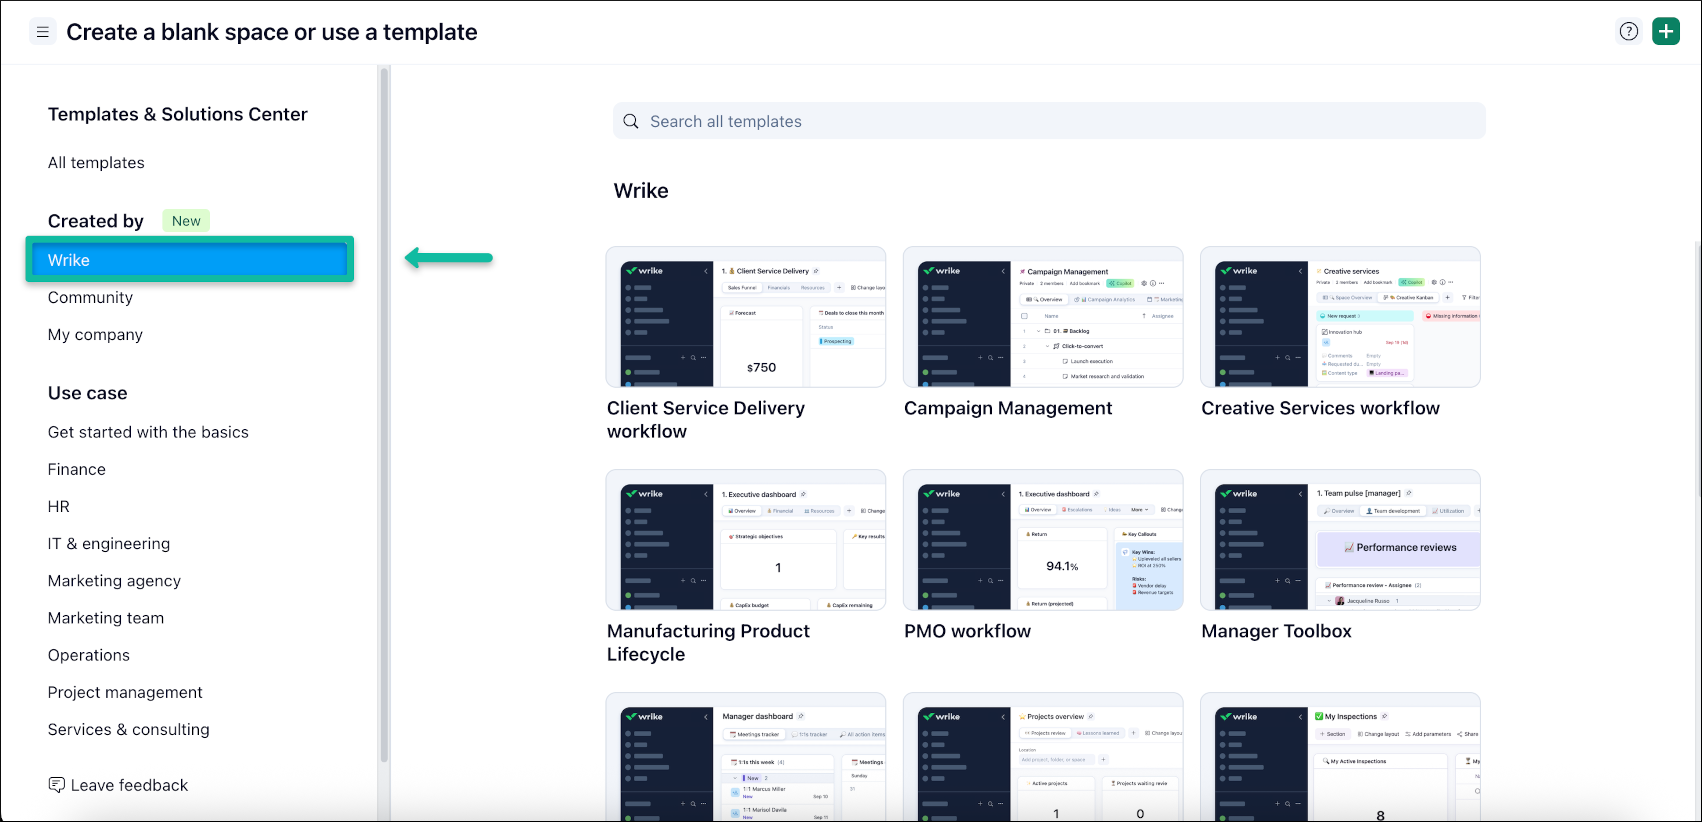Image resolution: width=1702 pixels, height=822 pixels.
Task: Select Community under Created by
Action: pos(90,298)
